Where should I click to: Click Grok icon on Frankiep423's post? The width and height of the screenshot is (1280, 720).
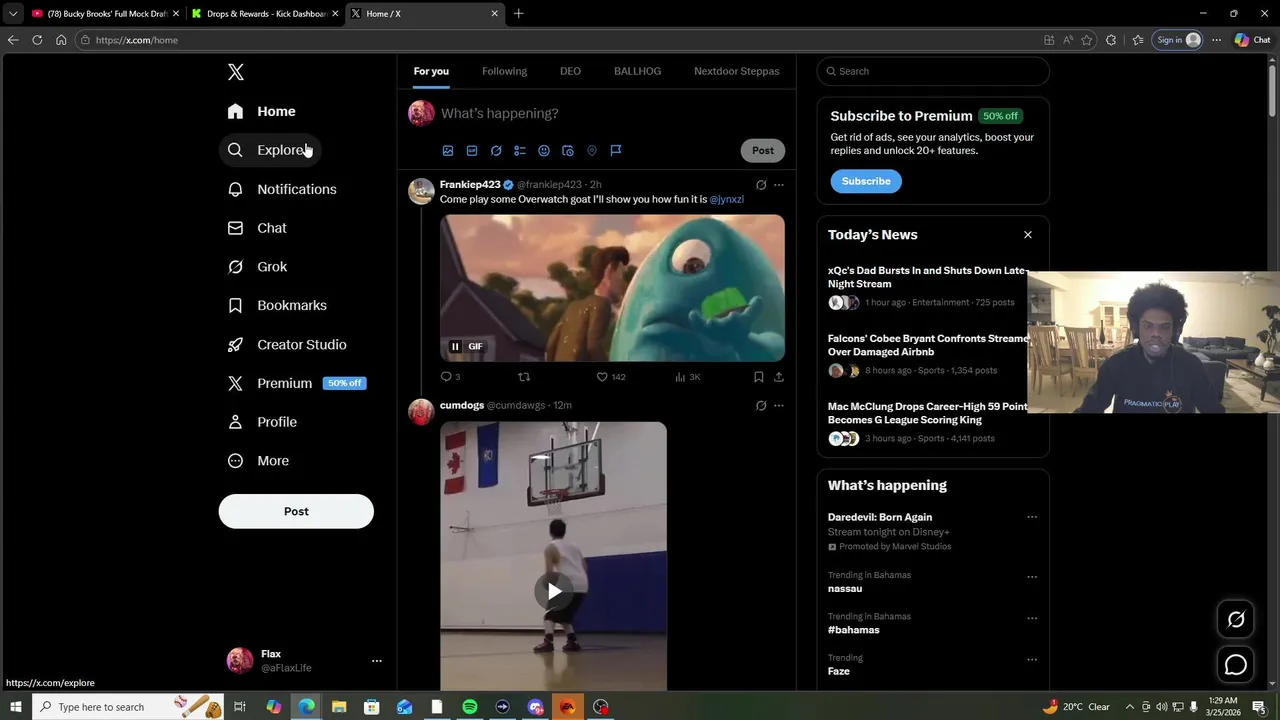click(x=761, y=185)
